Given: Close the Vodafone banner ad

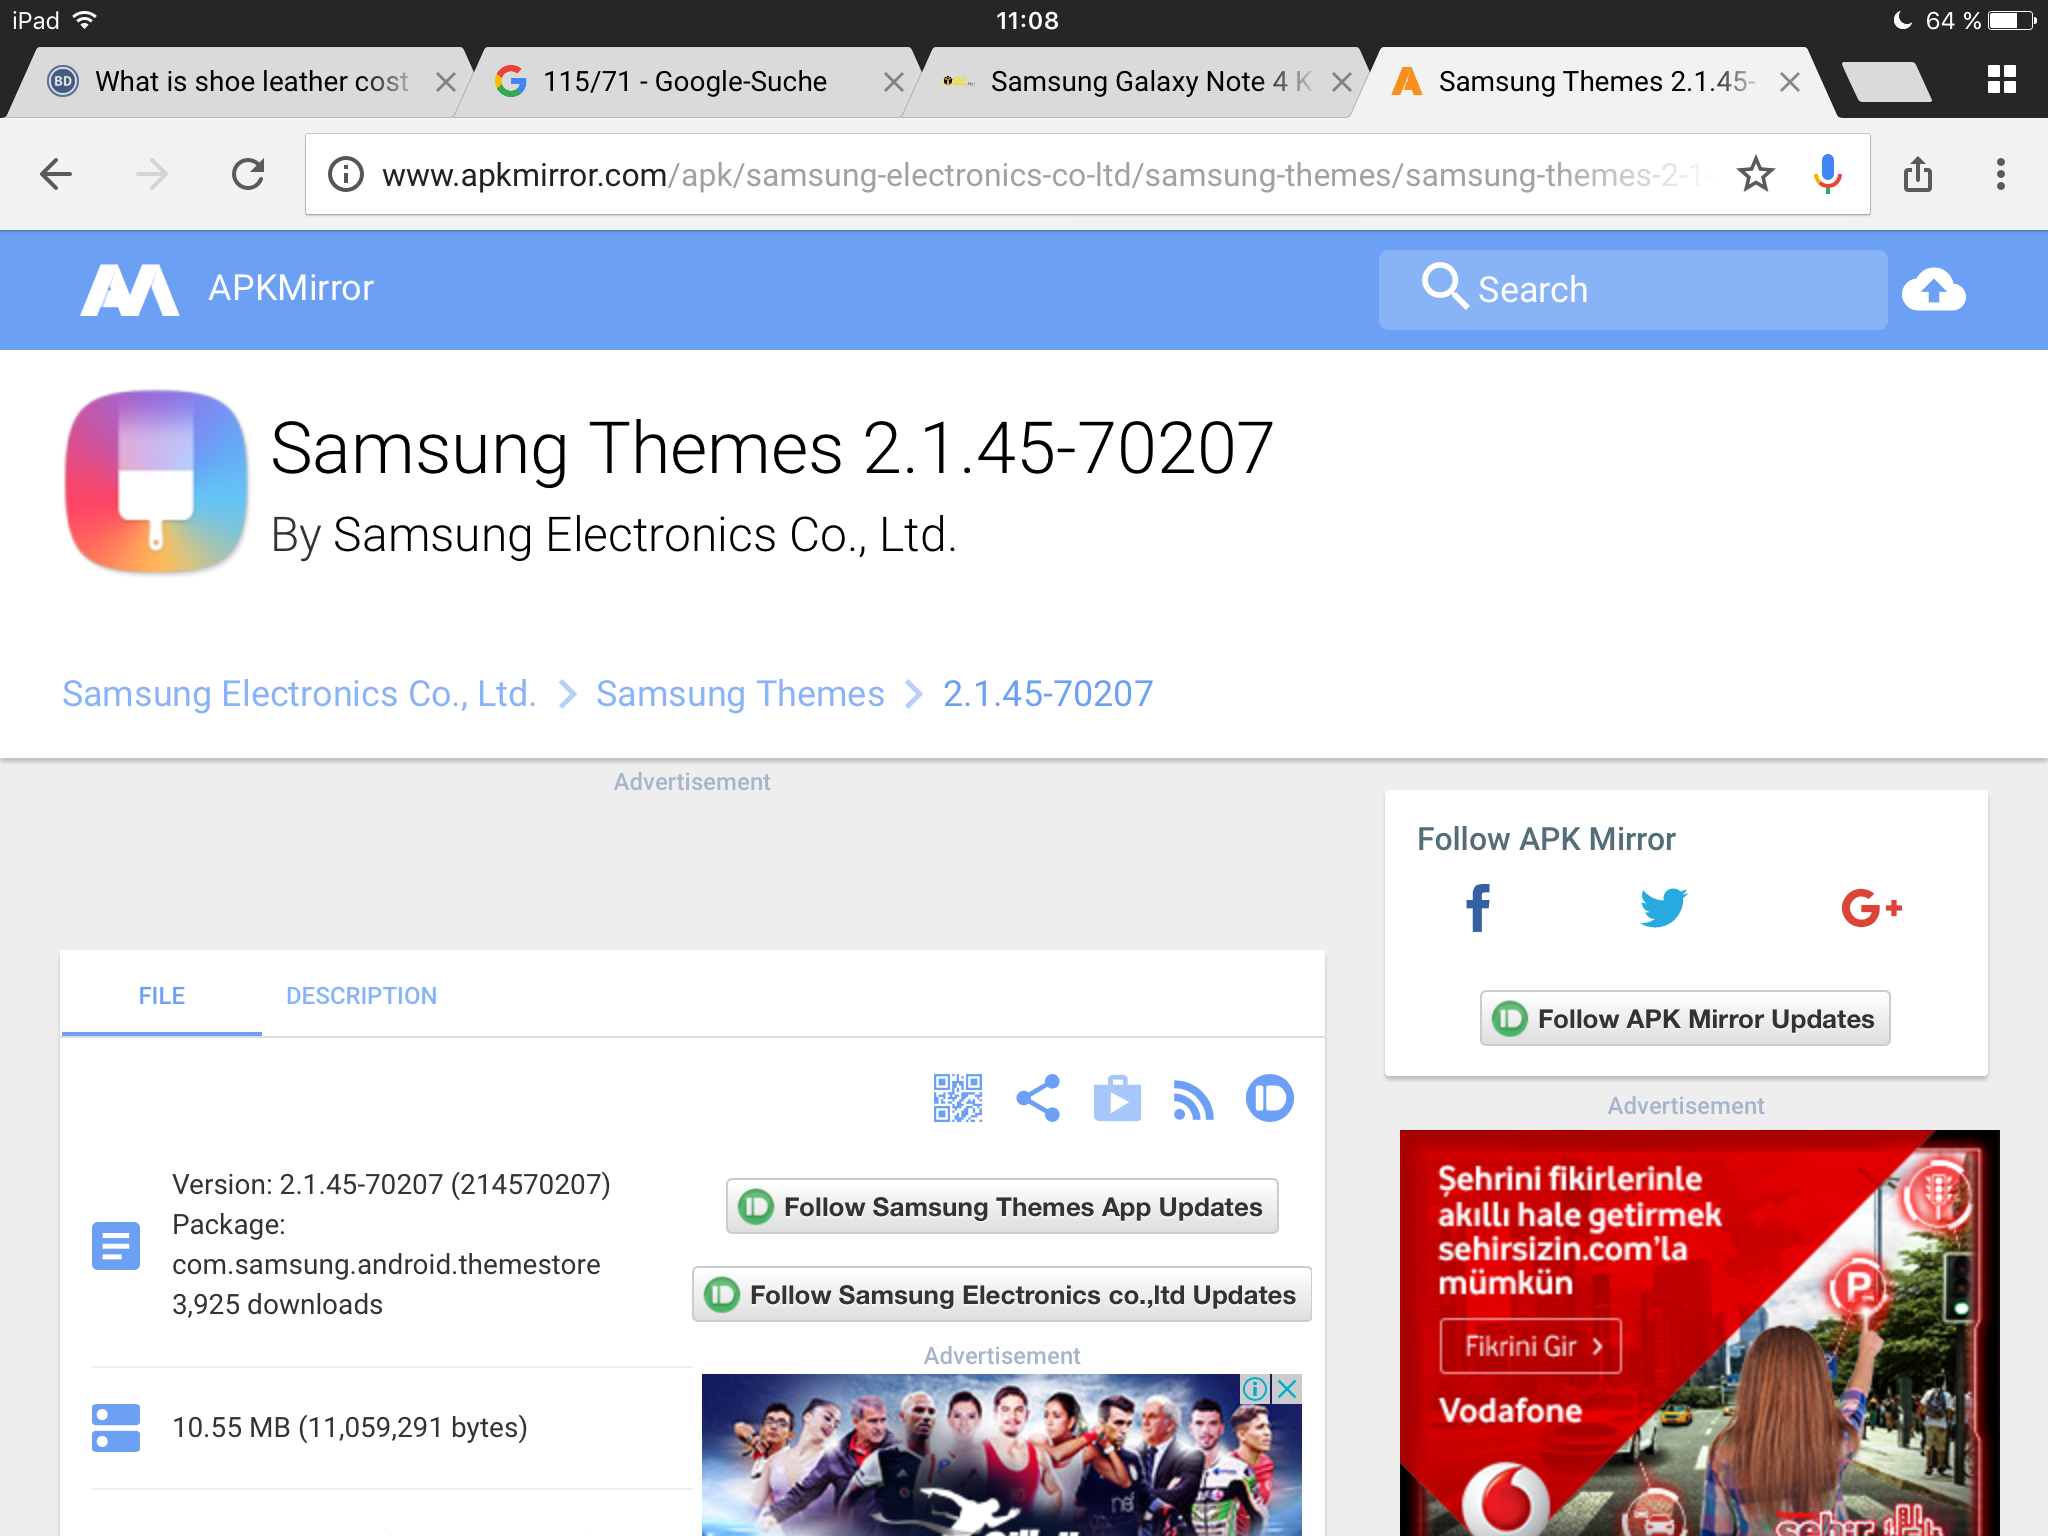Looking at the screenshot, I should pos(1287,1389).
